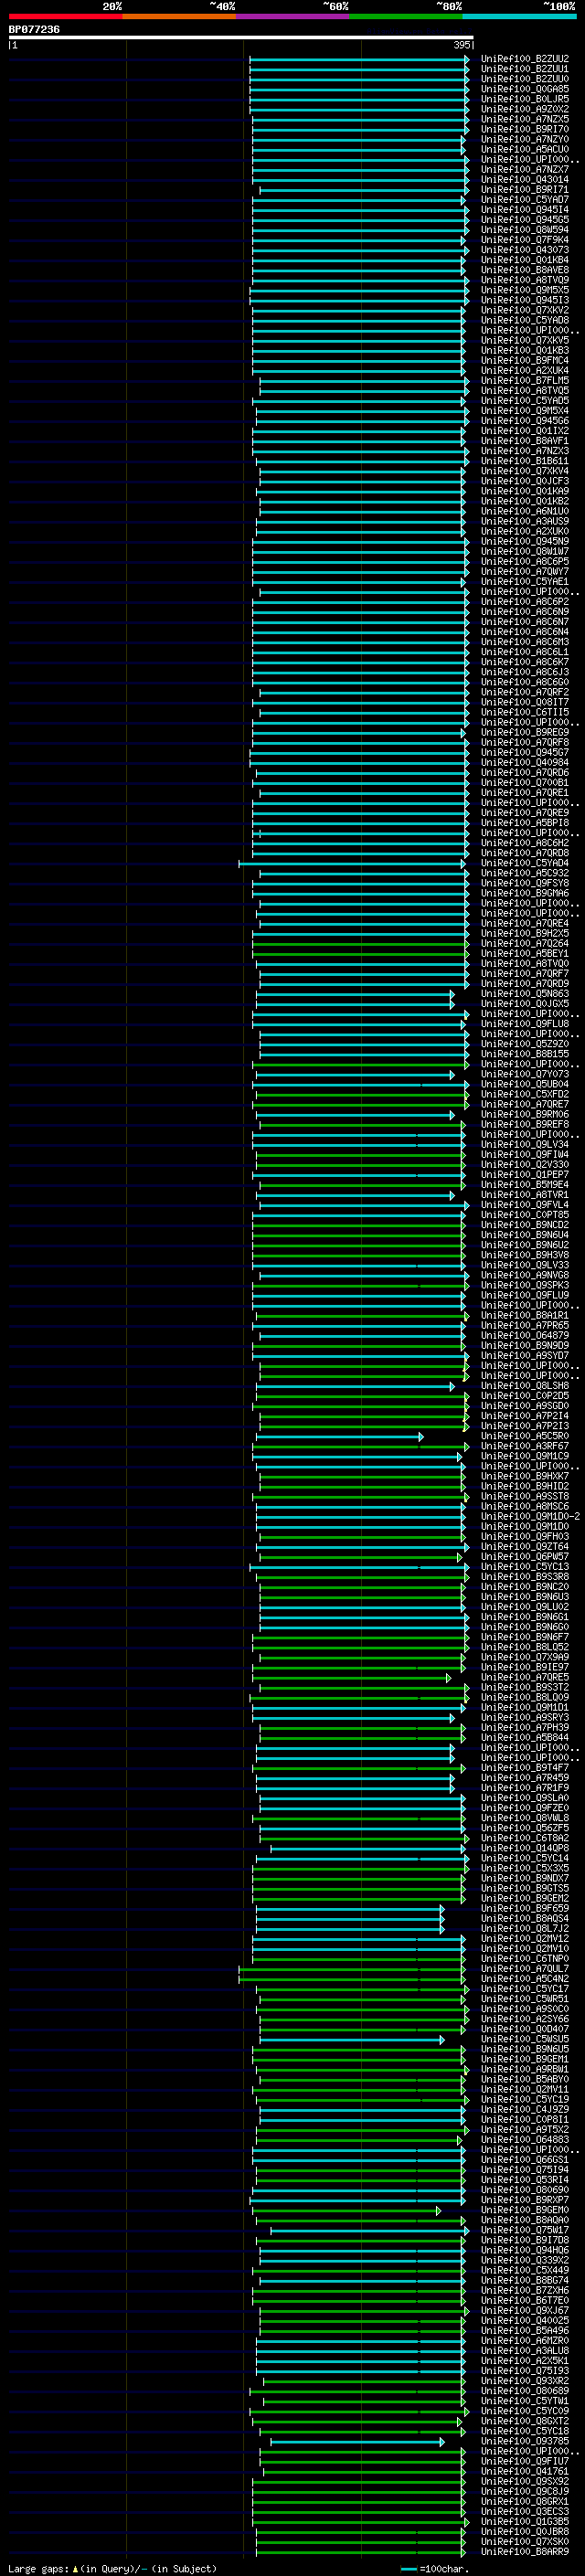Click hit label UniRef100_Q01KB4
The image size is (585, 2576).
point(525,260)
